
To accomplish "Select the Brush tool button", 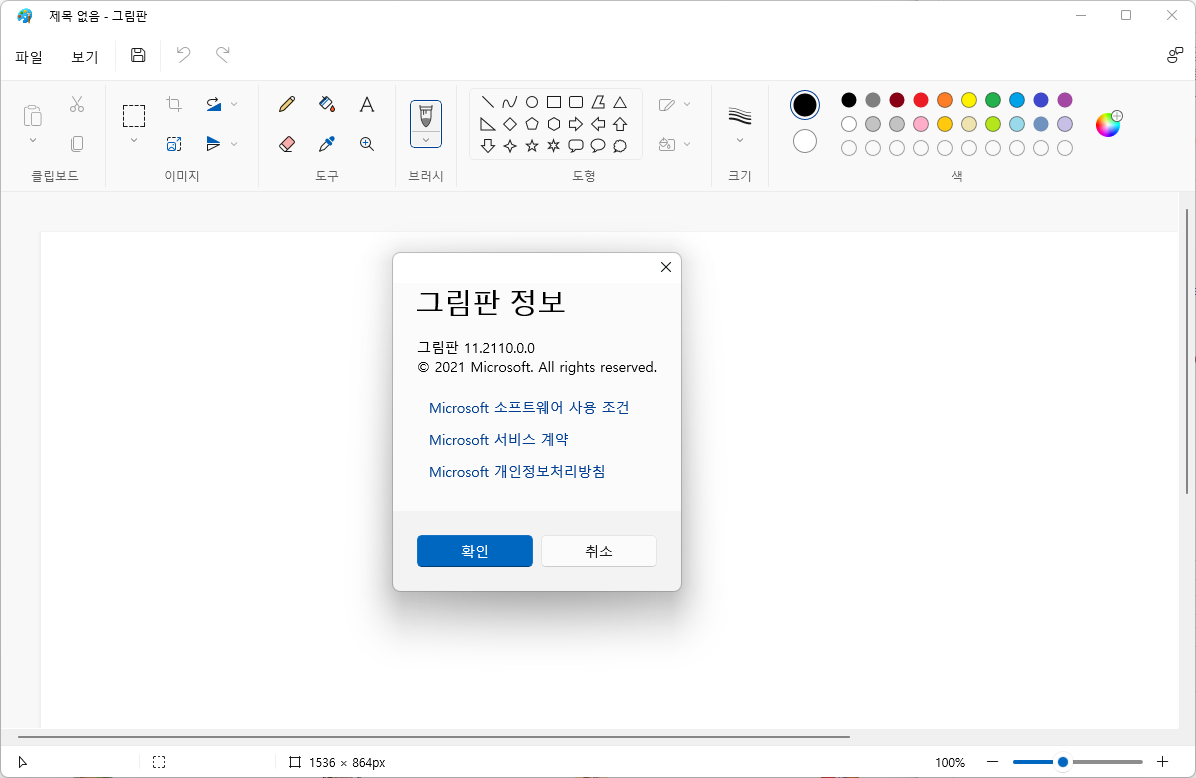I will click(426, 116).
